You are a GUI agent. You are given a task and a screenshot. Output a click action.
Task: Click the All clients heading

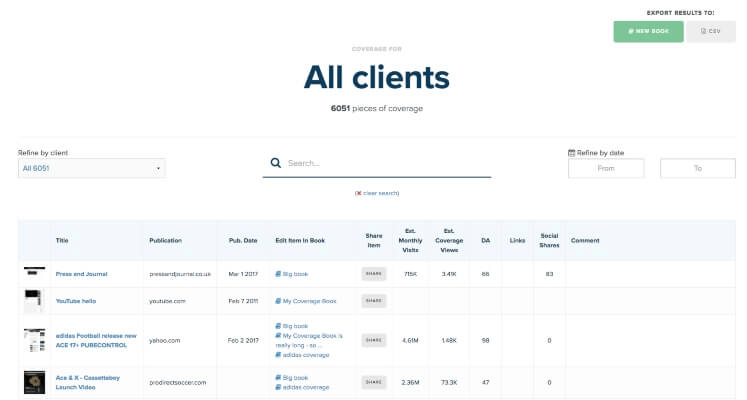377,77
